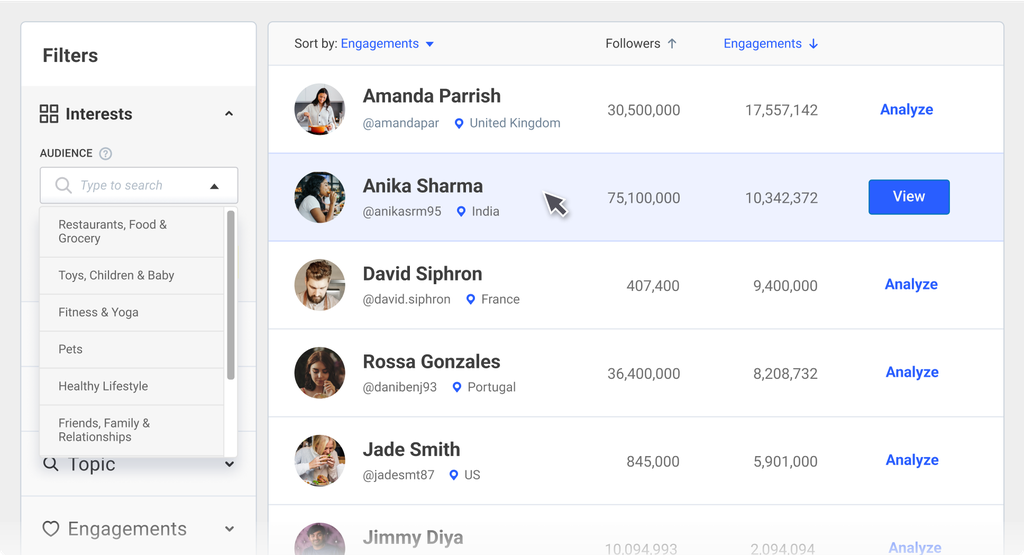Click the Engagements heart icon in Filters
The height and width of the screenshot is (555, 1024).
[50, 529]
